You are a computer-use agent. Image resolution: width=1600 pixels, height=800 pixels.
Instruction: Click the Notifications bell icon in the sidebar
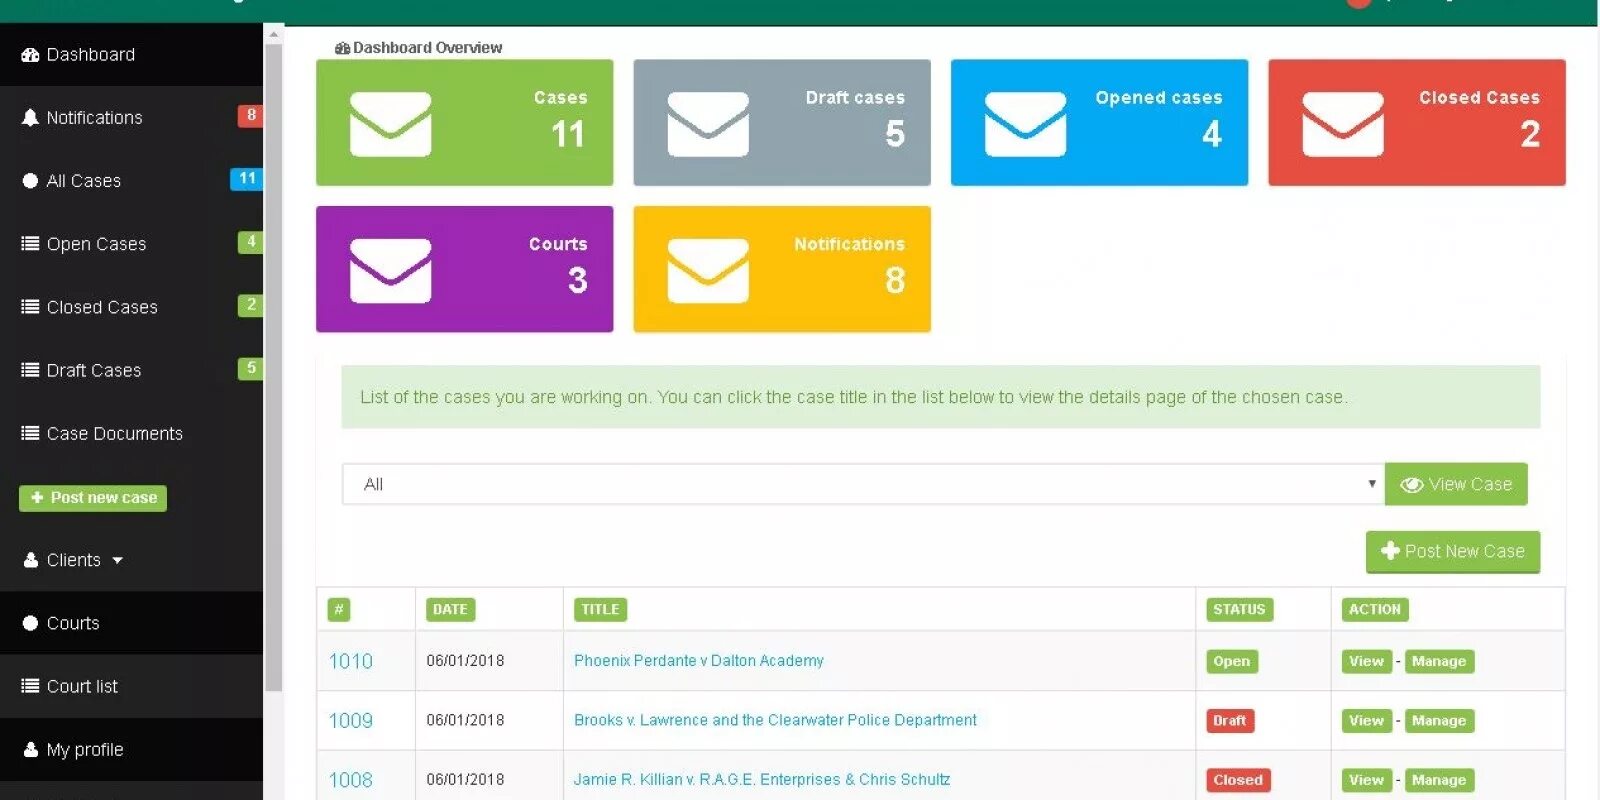(x=30, y=117)
